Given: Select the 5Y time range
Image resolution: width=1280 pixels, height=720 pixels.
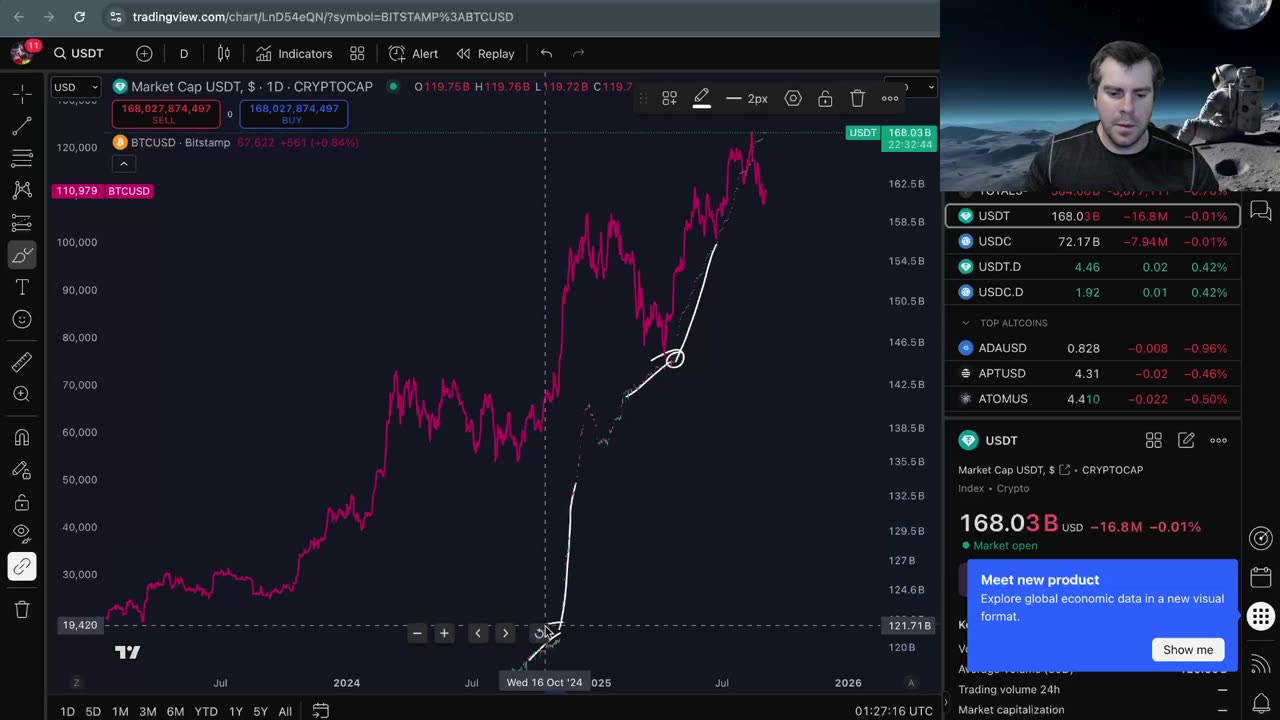Looking at the screenshot, I should [260, 711].
